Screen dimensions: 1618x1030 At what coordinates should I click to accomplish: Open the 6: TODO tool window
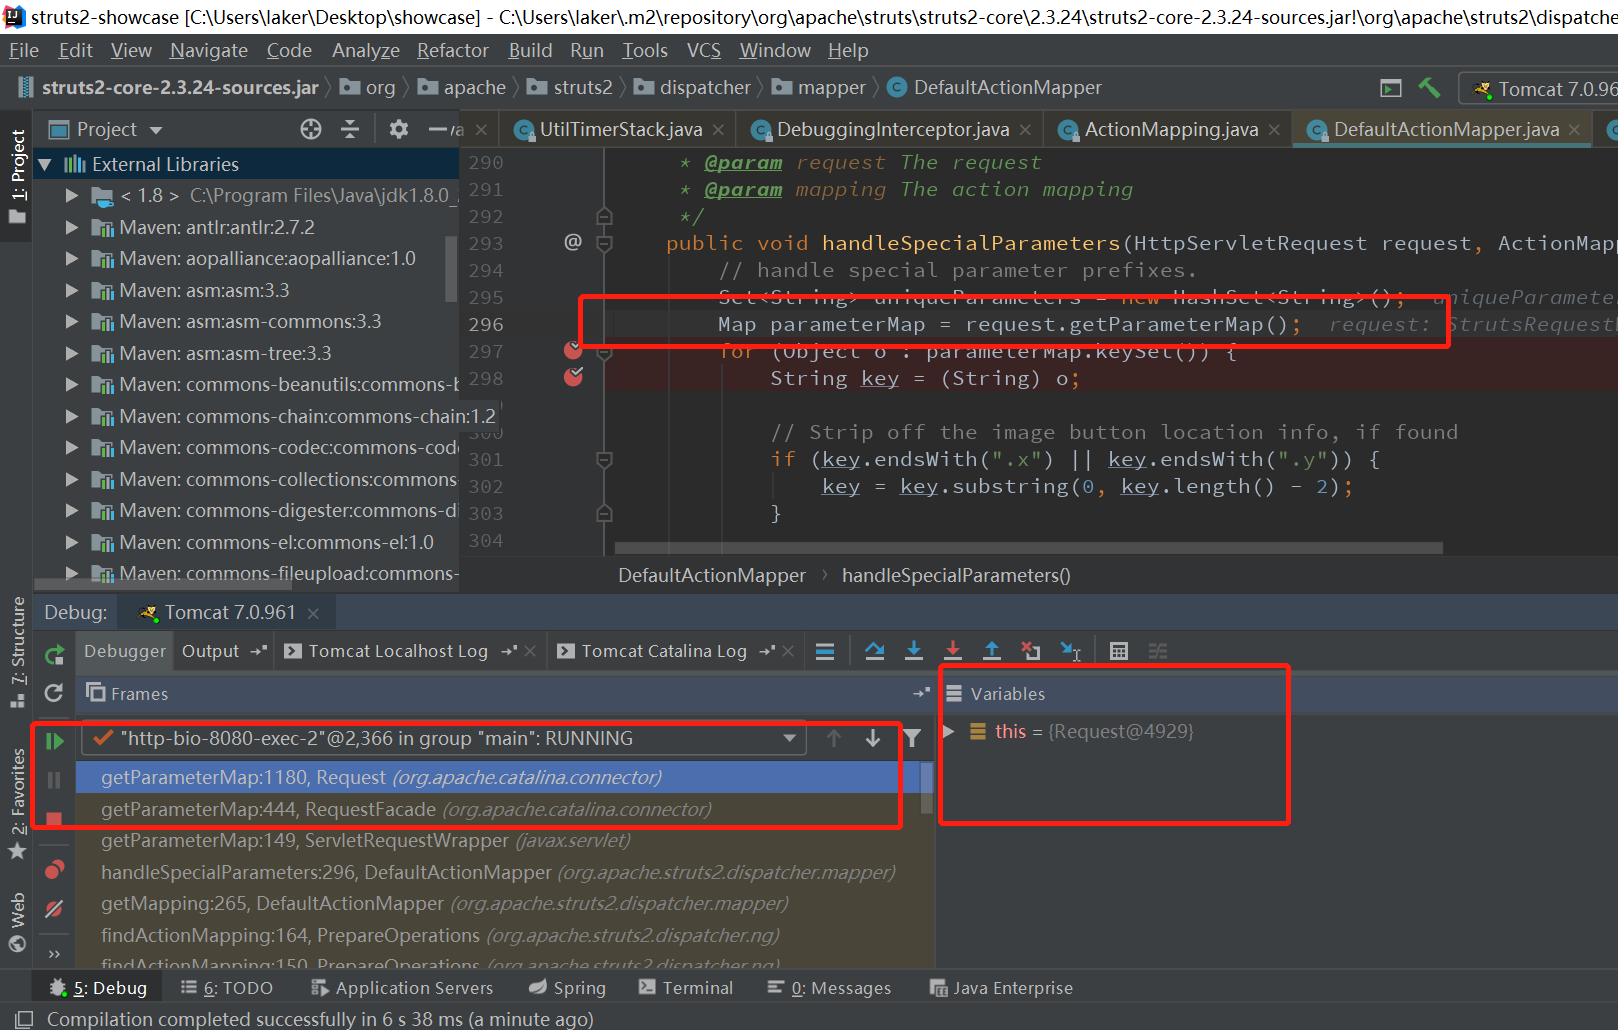pyautogui.click(x=227, y=988)
